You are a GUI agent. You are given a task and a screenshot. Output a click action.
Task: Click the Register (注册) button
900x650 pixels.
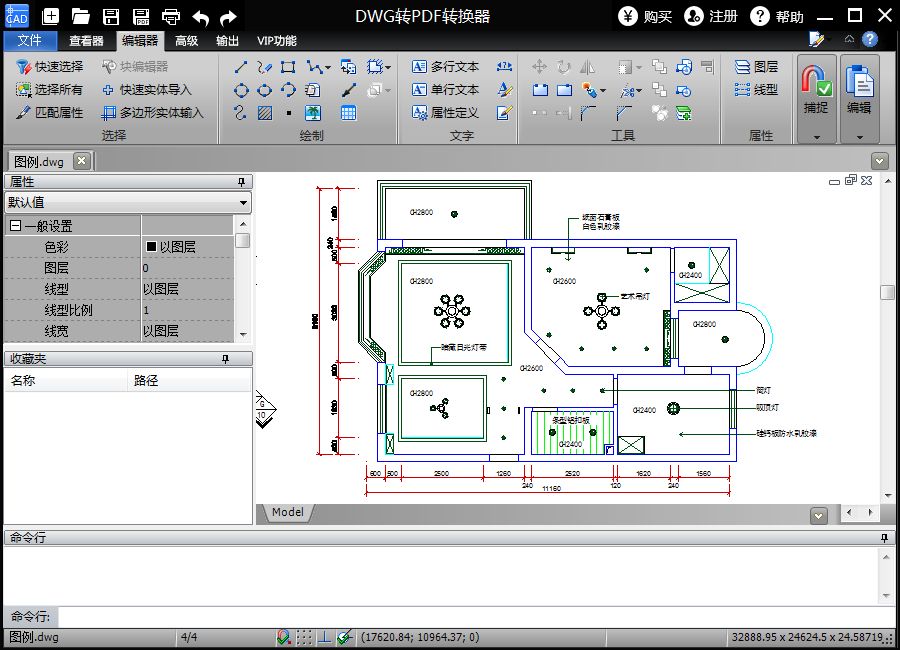[x=711, y=17]
